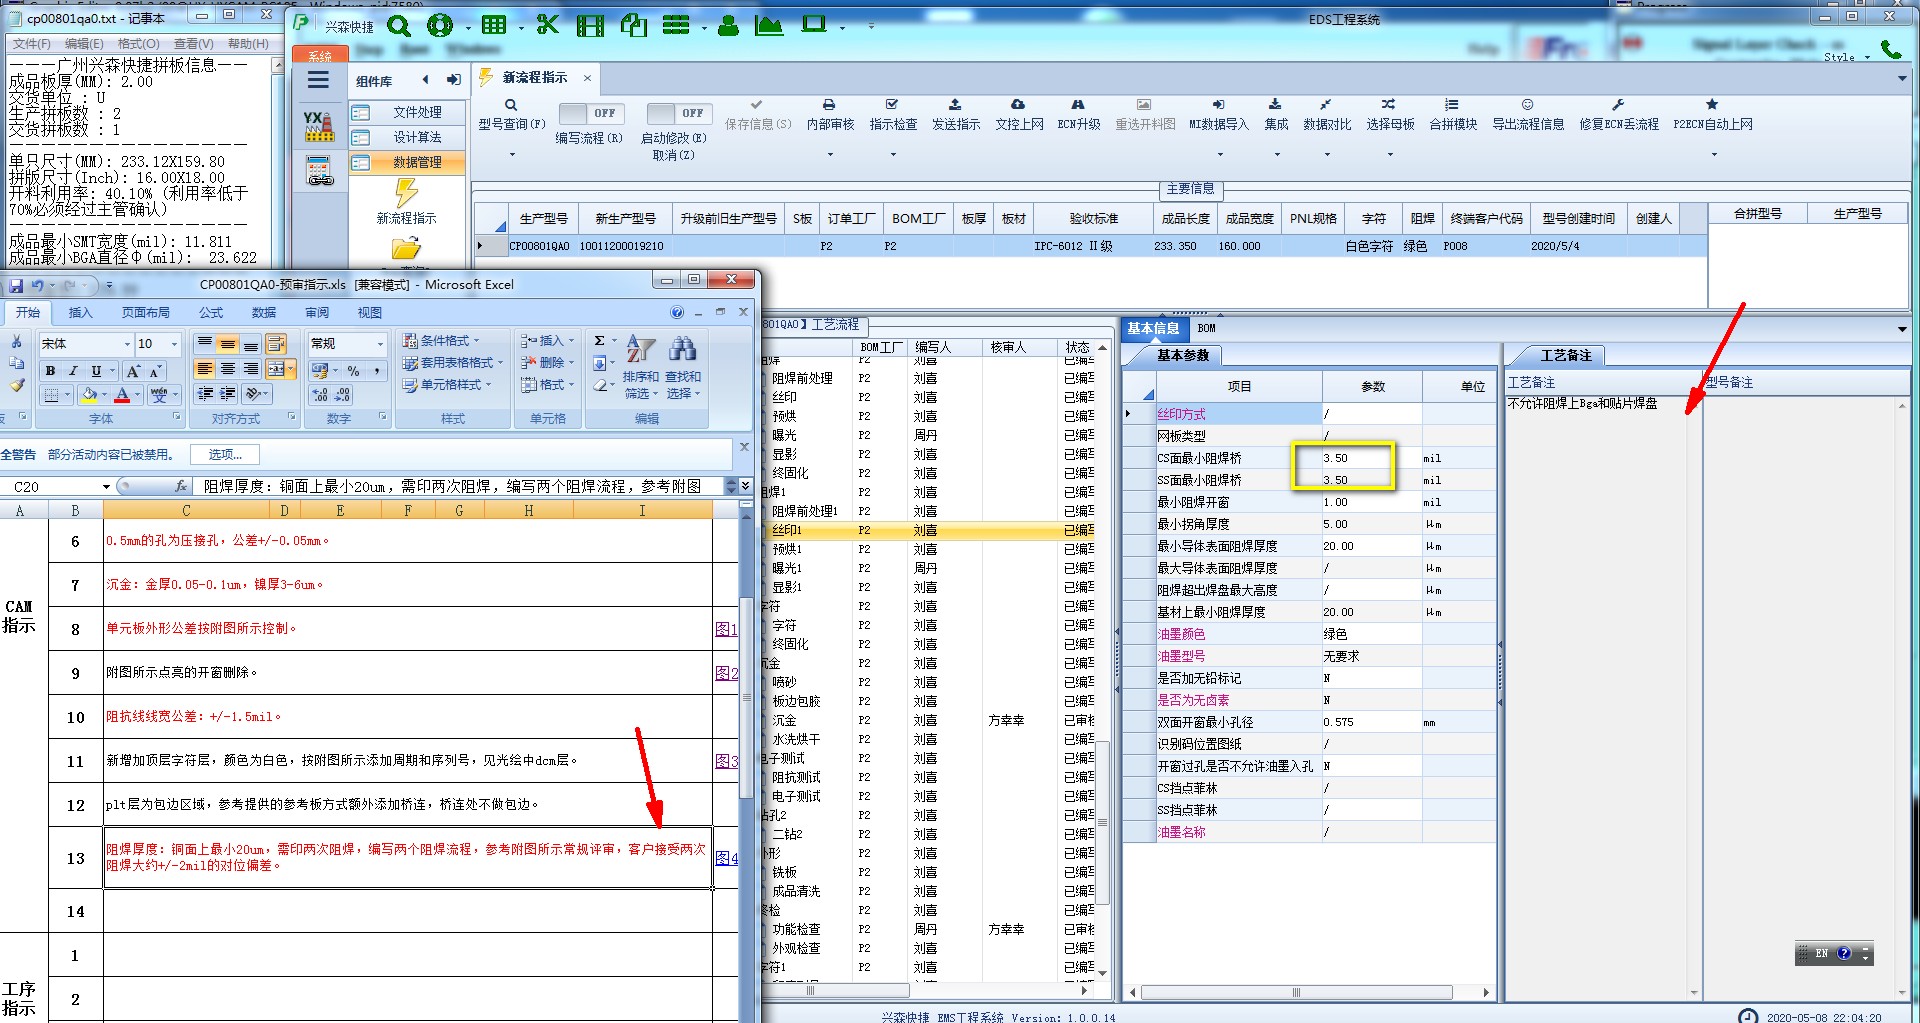Open the 常规 number format dropdown
The height and width of the screenshot is (1023, 1920).
point(380,344)
